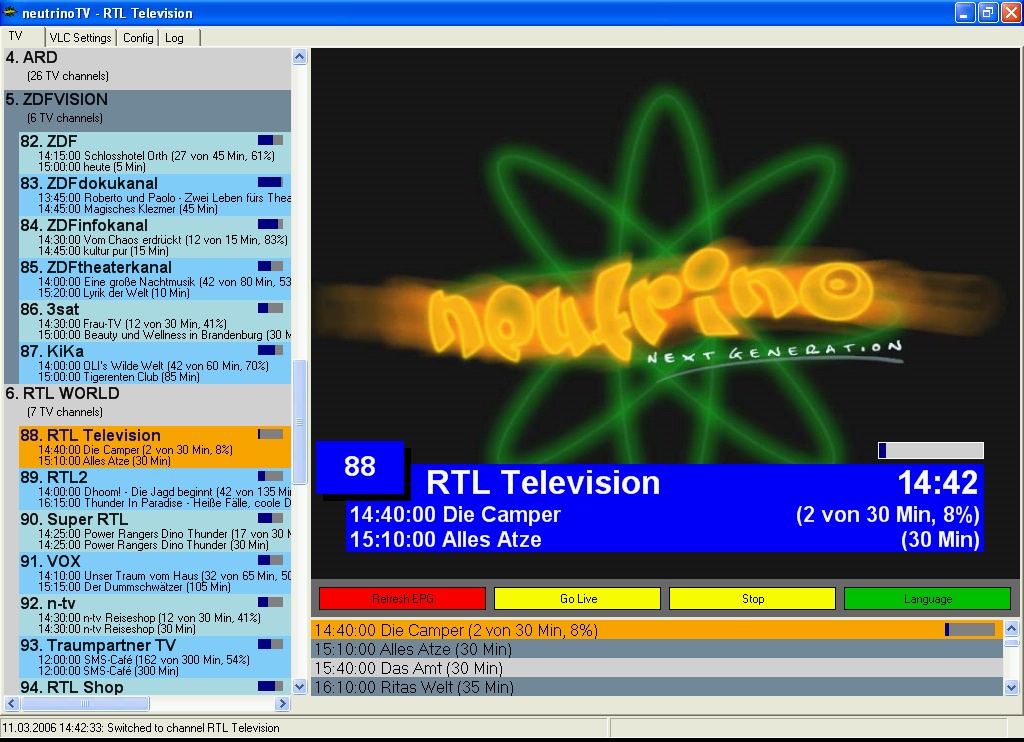1024x742 pixels.
Task: Select channel 84. ZDFinfokanal
Action: tap(155, 236)
